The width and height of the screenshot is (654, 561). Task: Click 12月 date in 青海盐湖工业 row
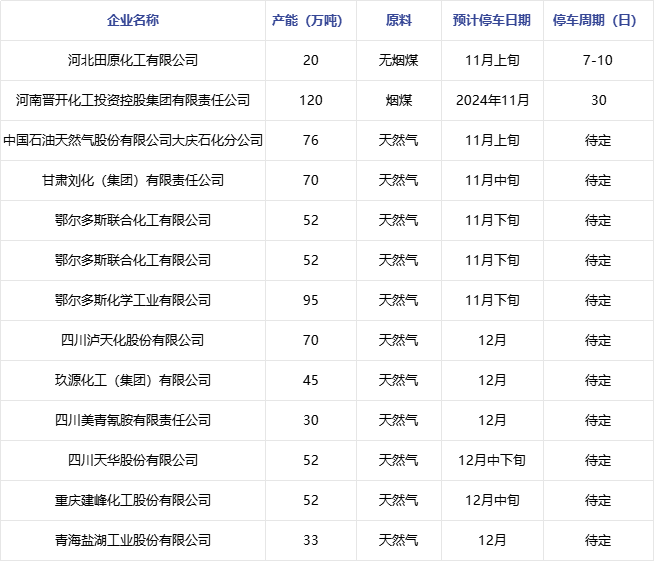(492, 541)
